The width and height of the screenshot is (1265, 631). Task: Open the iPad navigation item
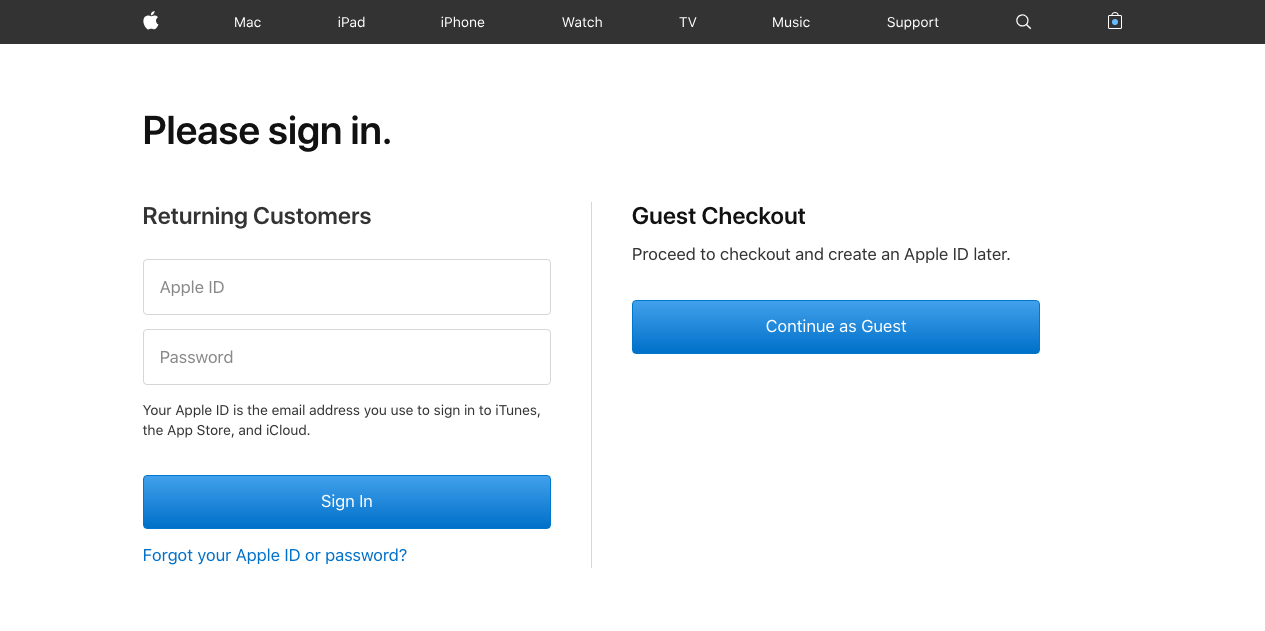click(x=351, y=22)
